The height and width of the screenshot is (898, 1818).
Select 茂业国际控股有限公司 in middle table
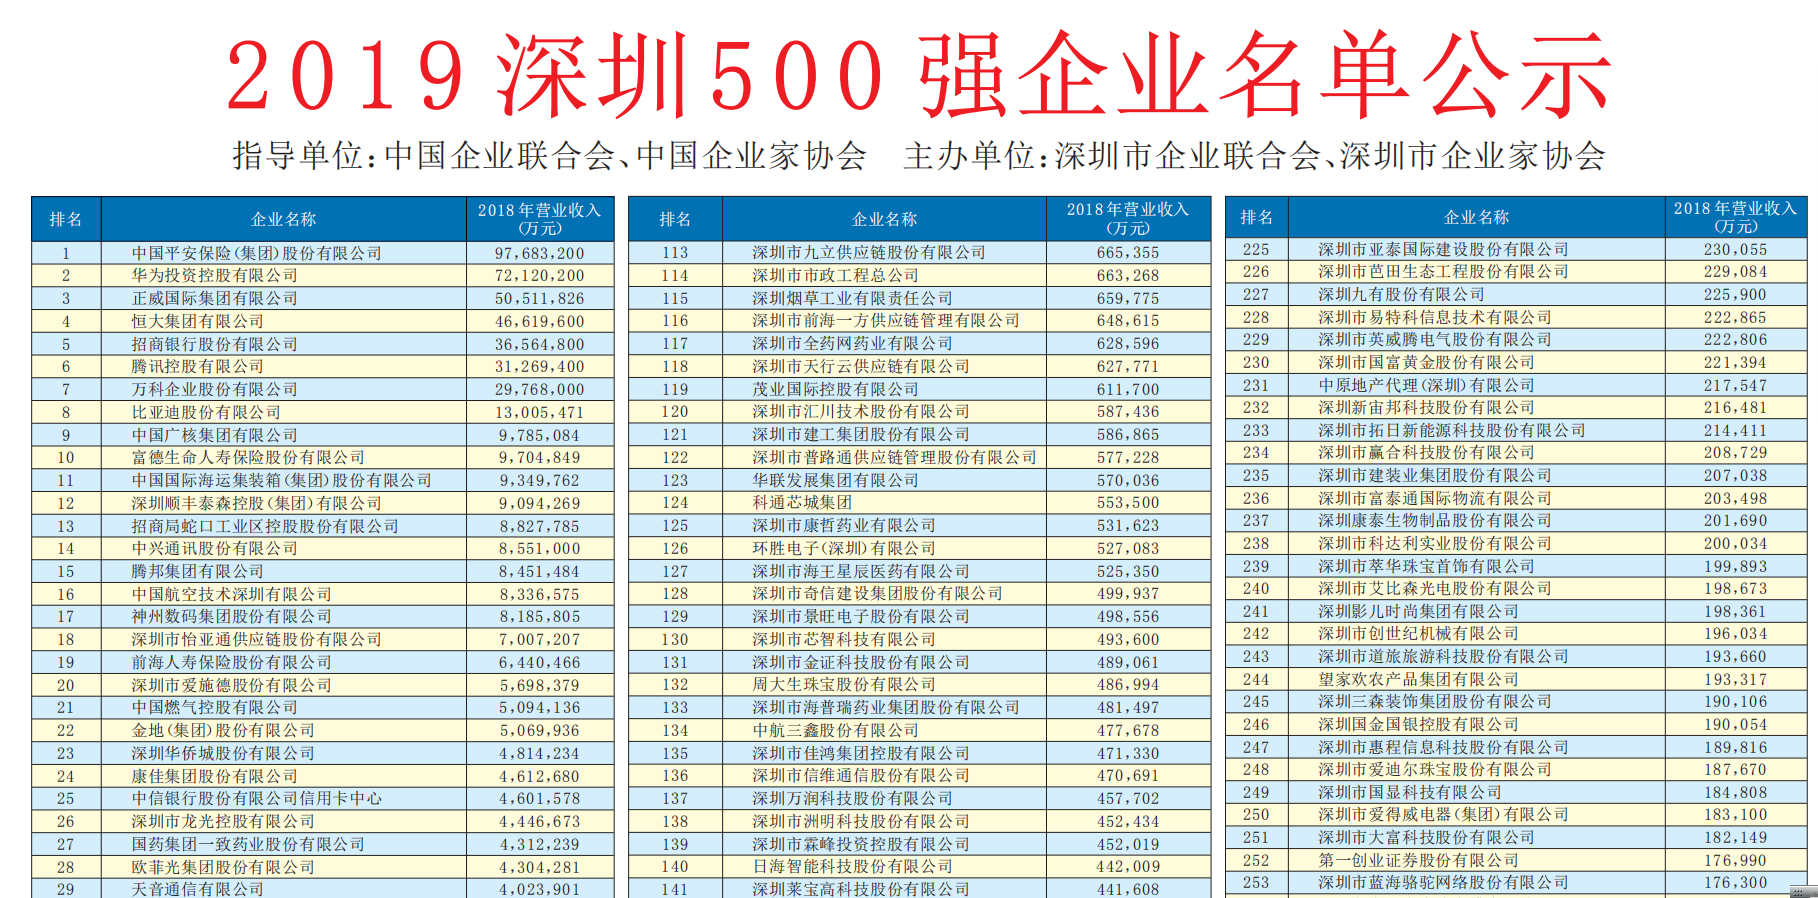(x=835, y=389)
